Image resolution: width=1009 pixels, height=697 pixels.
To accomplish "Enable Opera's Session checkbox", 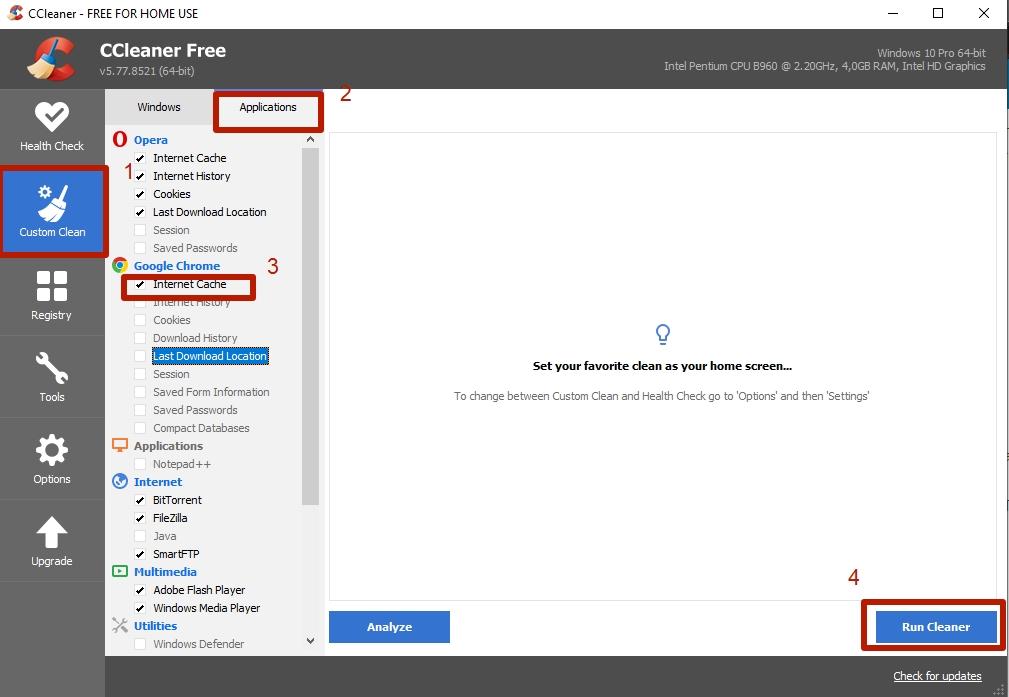I will 140,230.
